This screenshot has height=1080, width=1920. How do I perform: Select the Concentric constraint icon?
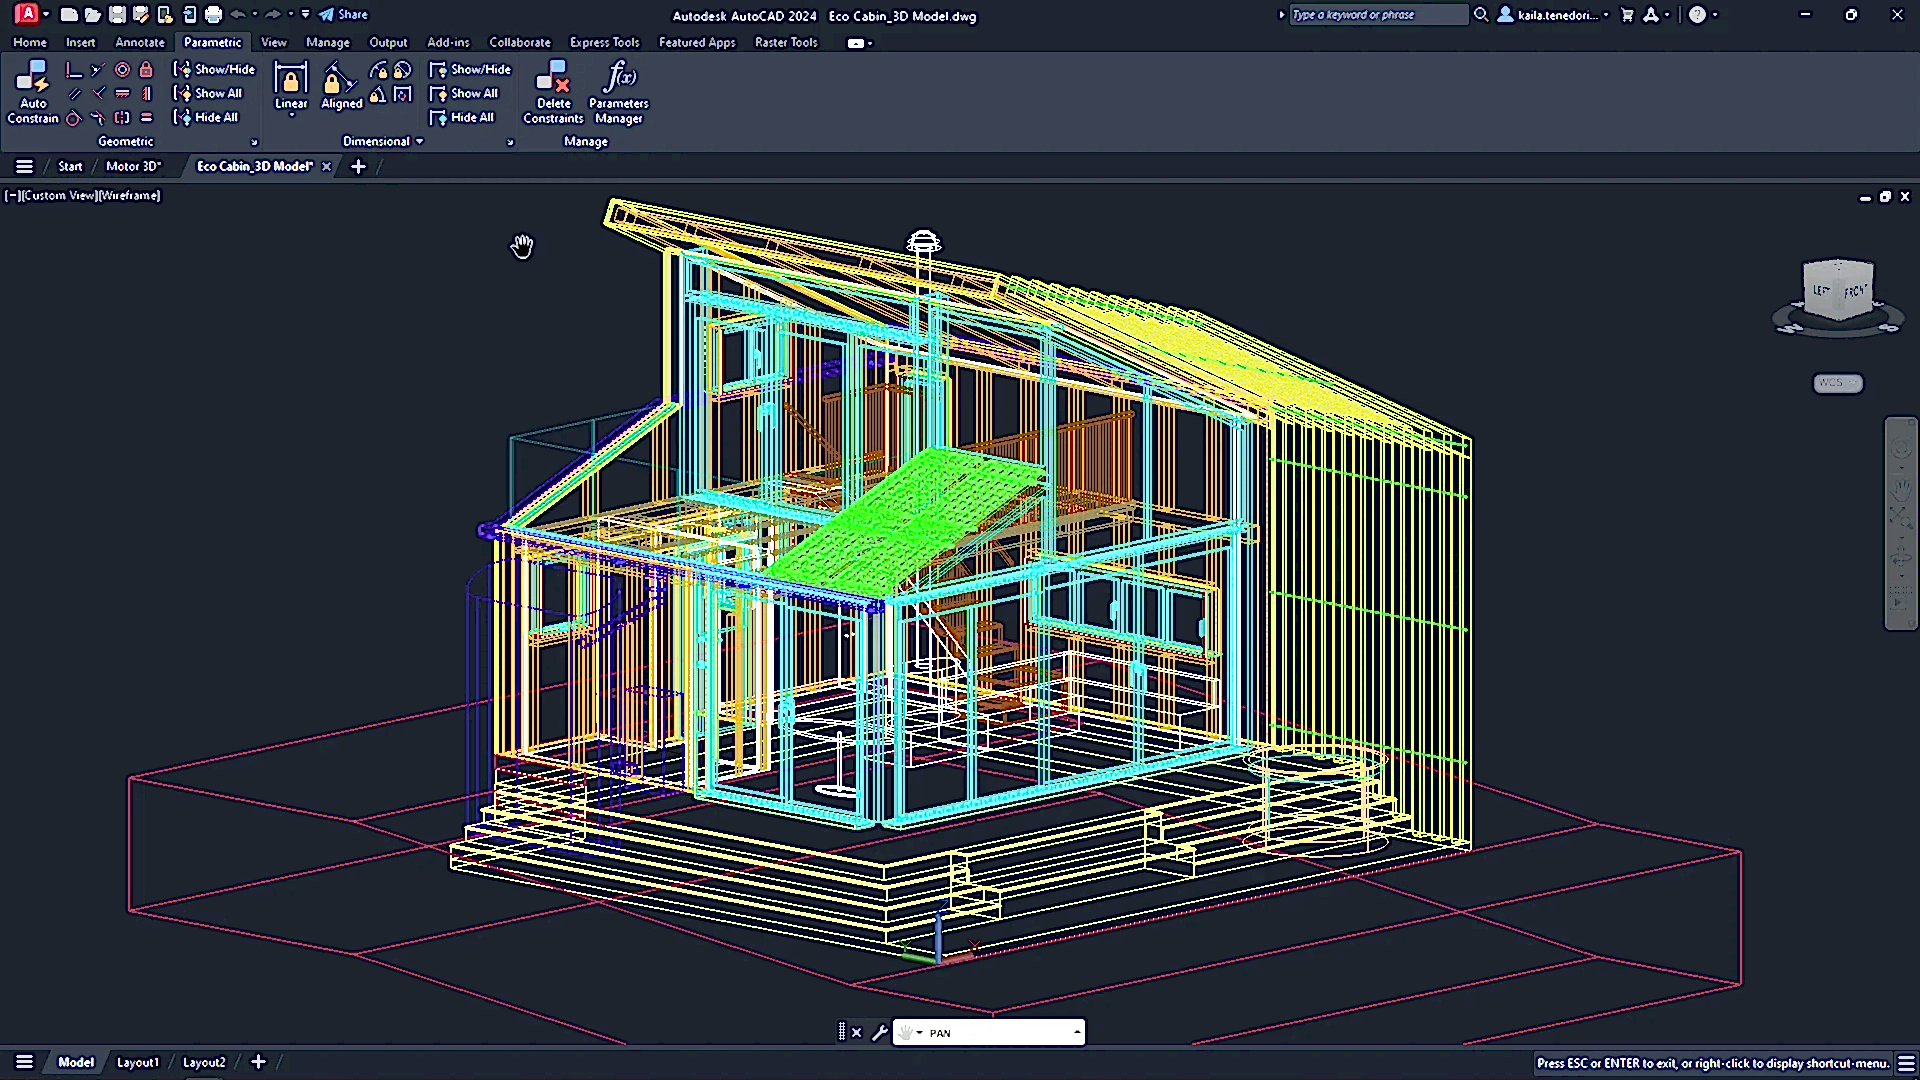coord(122,70)
